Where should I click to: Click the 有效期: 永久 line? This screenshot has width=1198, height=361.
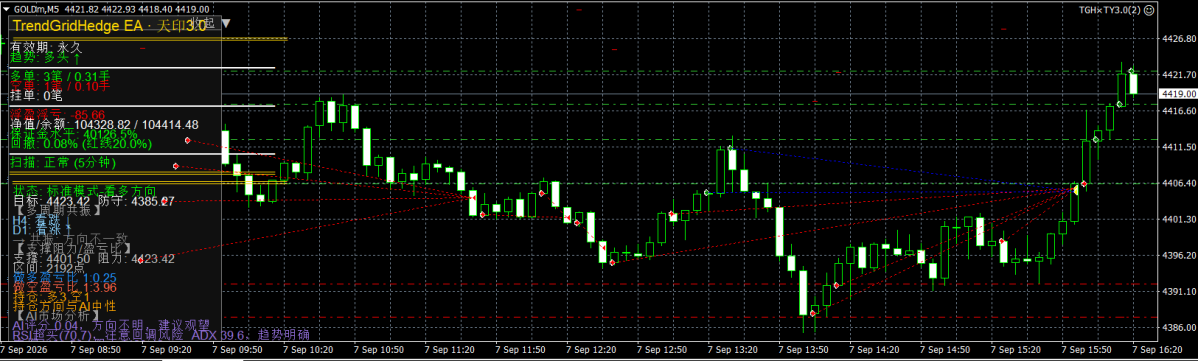coord(45,47)
